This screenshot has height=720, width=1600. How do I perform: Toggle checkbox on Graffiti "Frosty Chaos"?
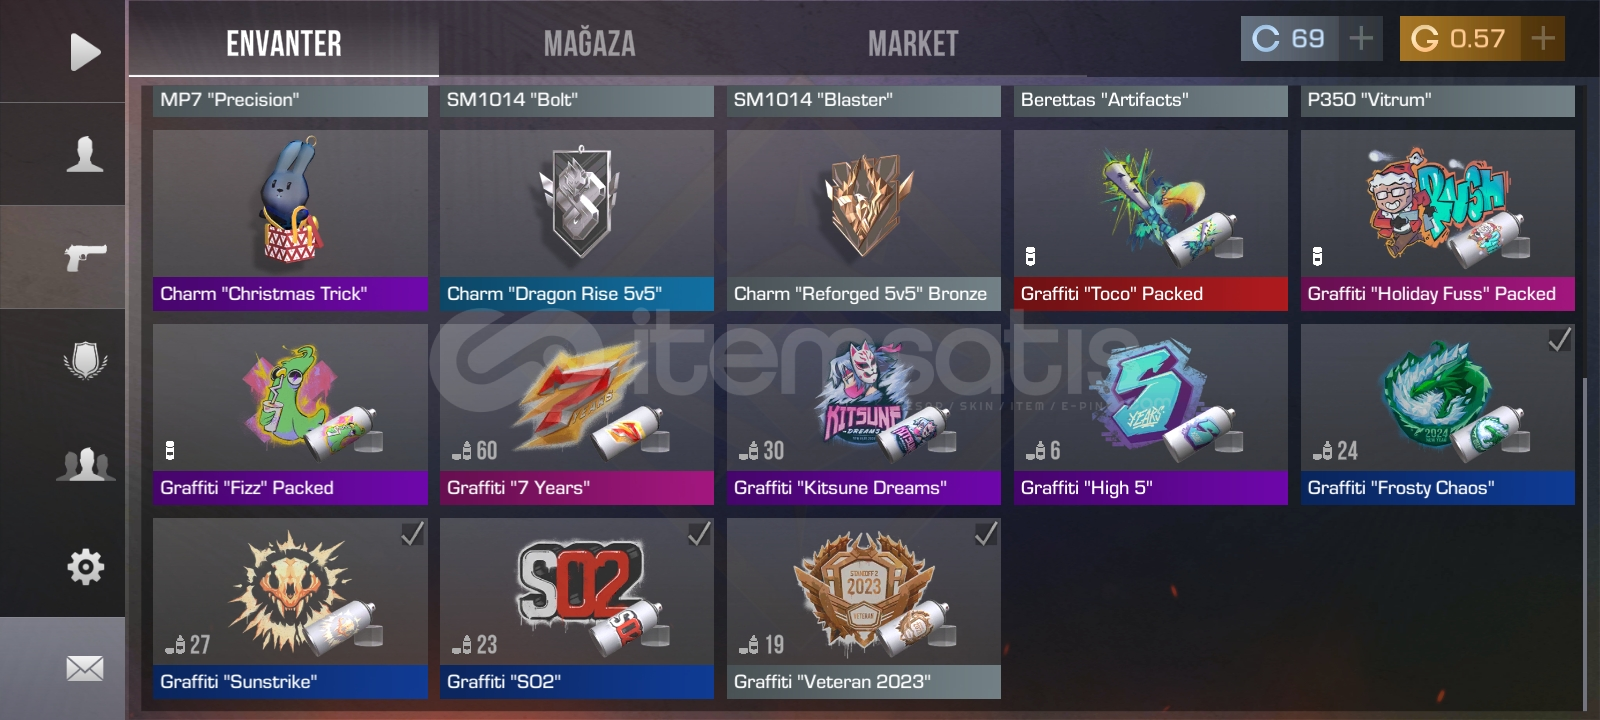click(x=1559, y=340)
